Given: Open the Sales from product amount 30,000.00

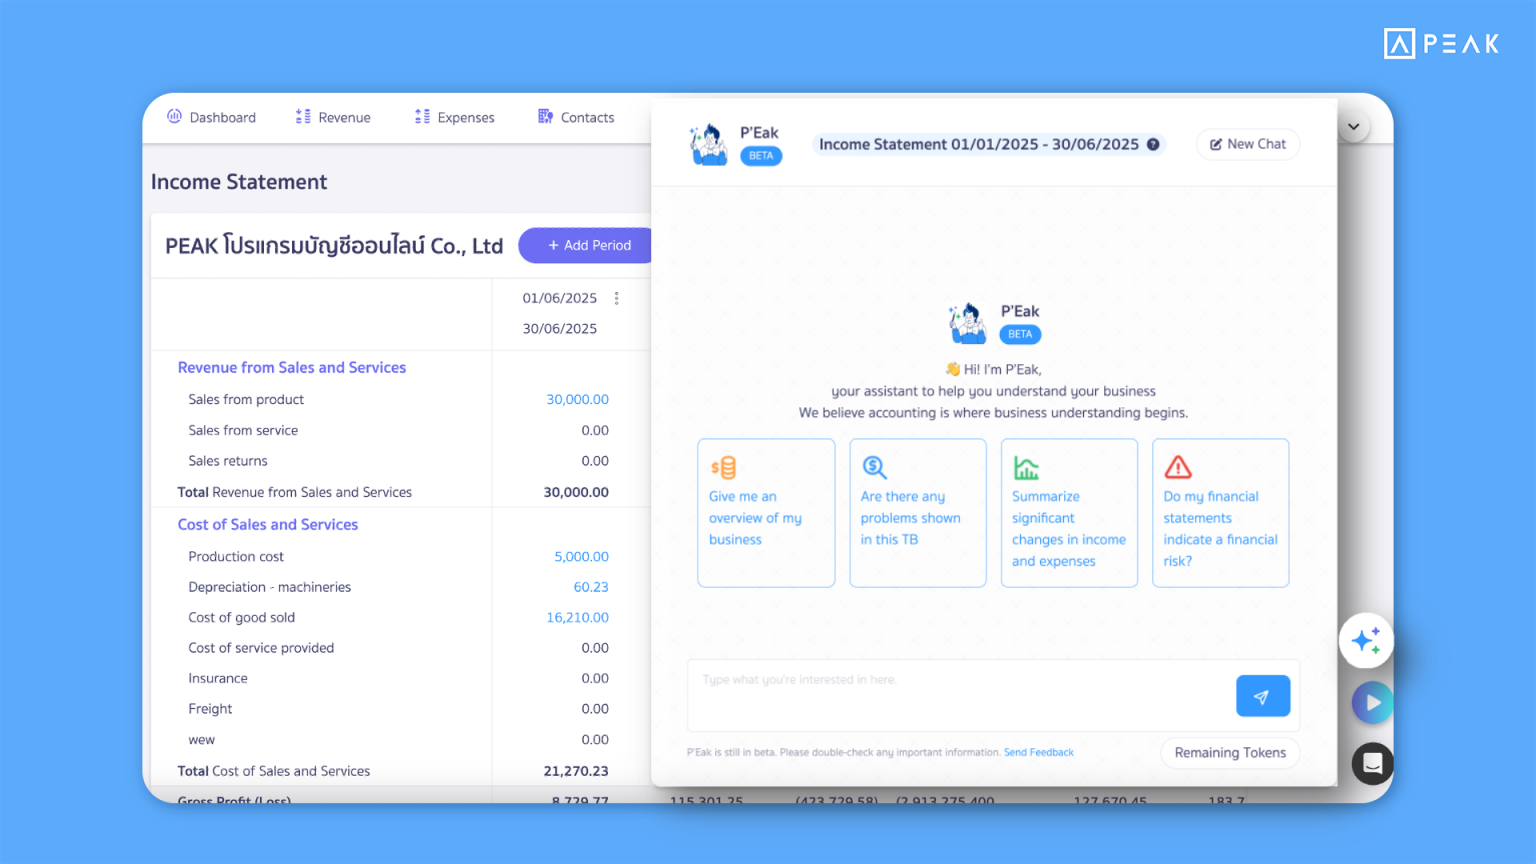Looking at the screenshot, I should tap(577, 399).
